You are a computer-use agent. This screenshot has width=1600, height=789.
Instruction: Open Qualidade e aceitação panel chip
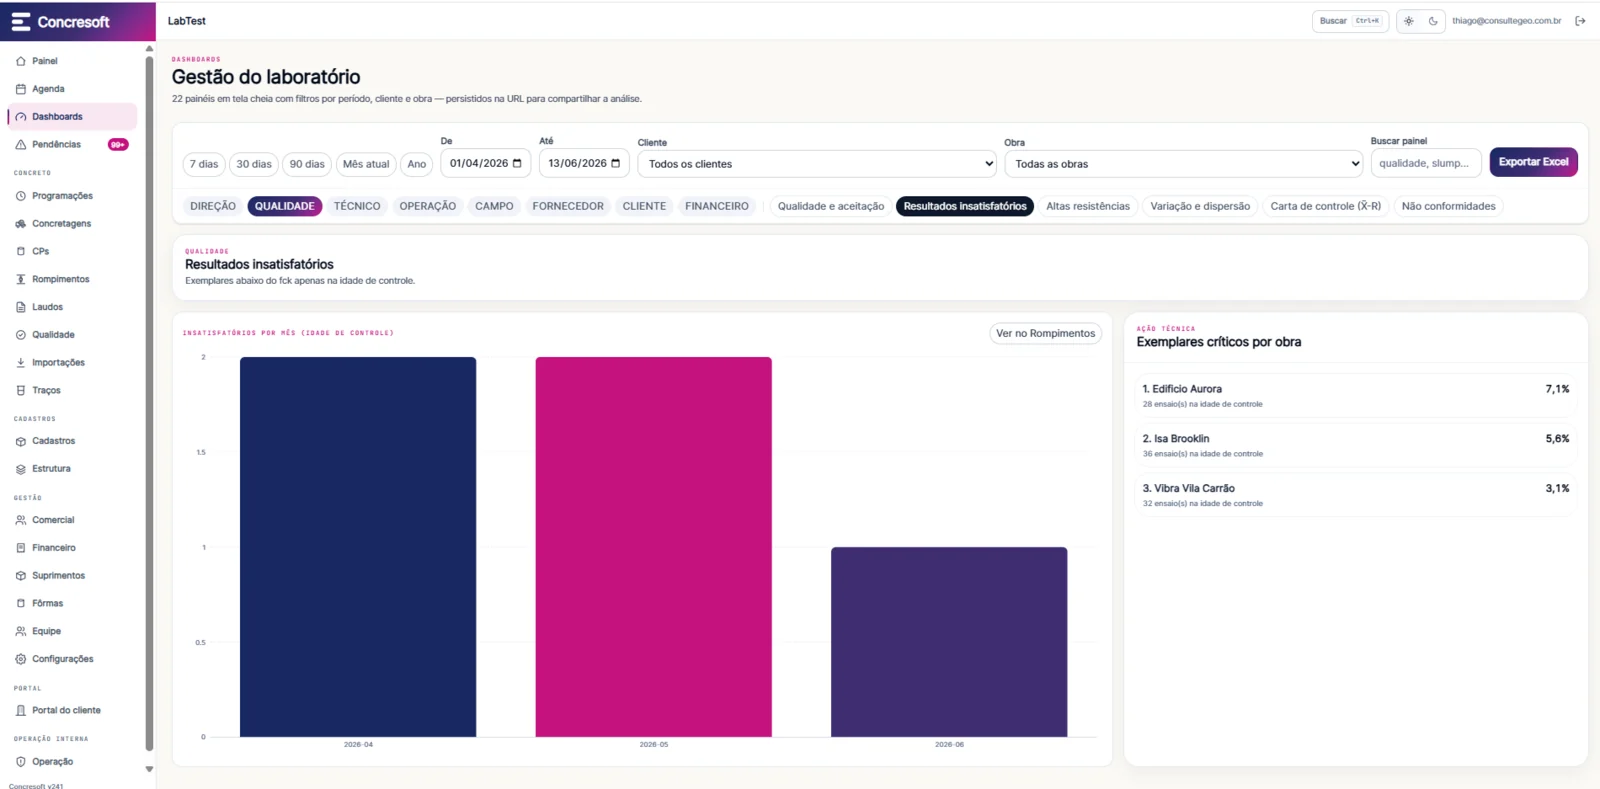831,206
